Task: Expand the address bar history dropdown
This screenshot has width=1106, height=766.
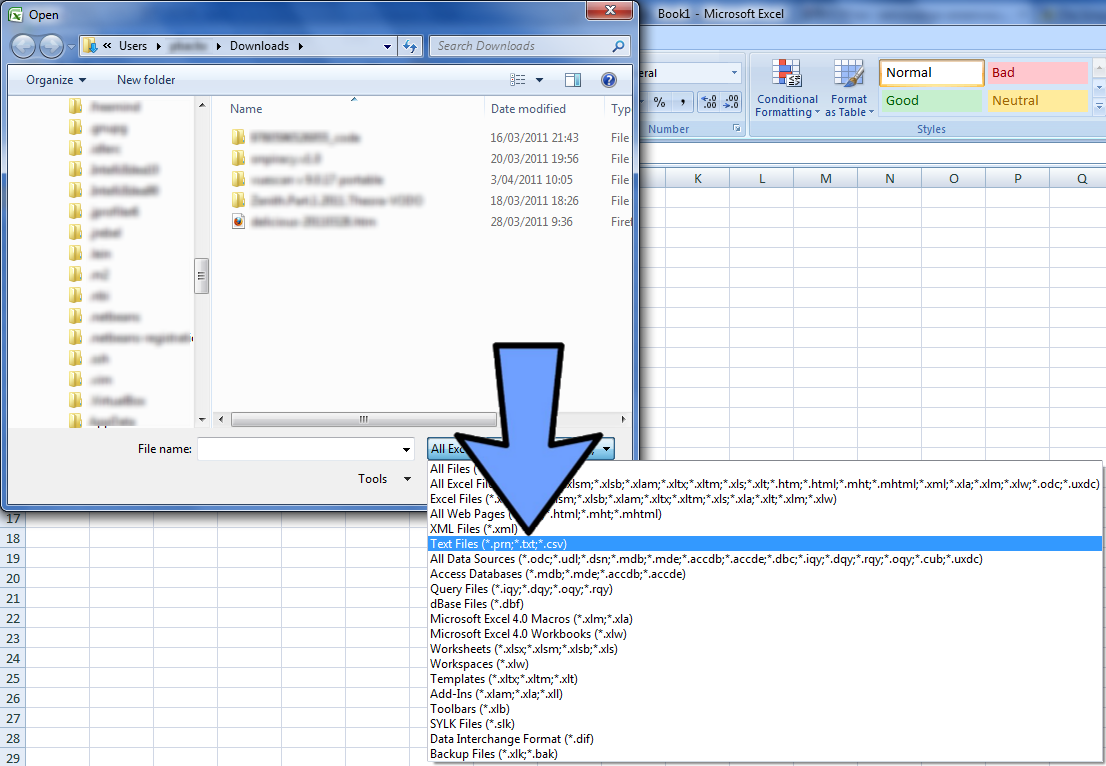Action: tap(387, 47)
